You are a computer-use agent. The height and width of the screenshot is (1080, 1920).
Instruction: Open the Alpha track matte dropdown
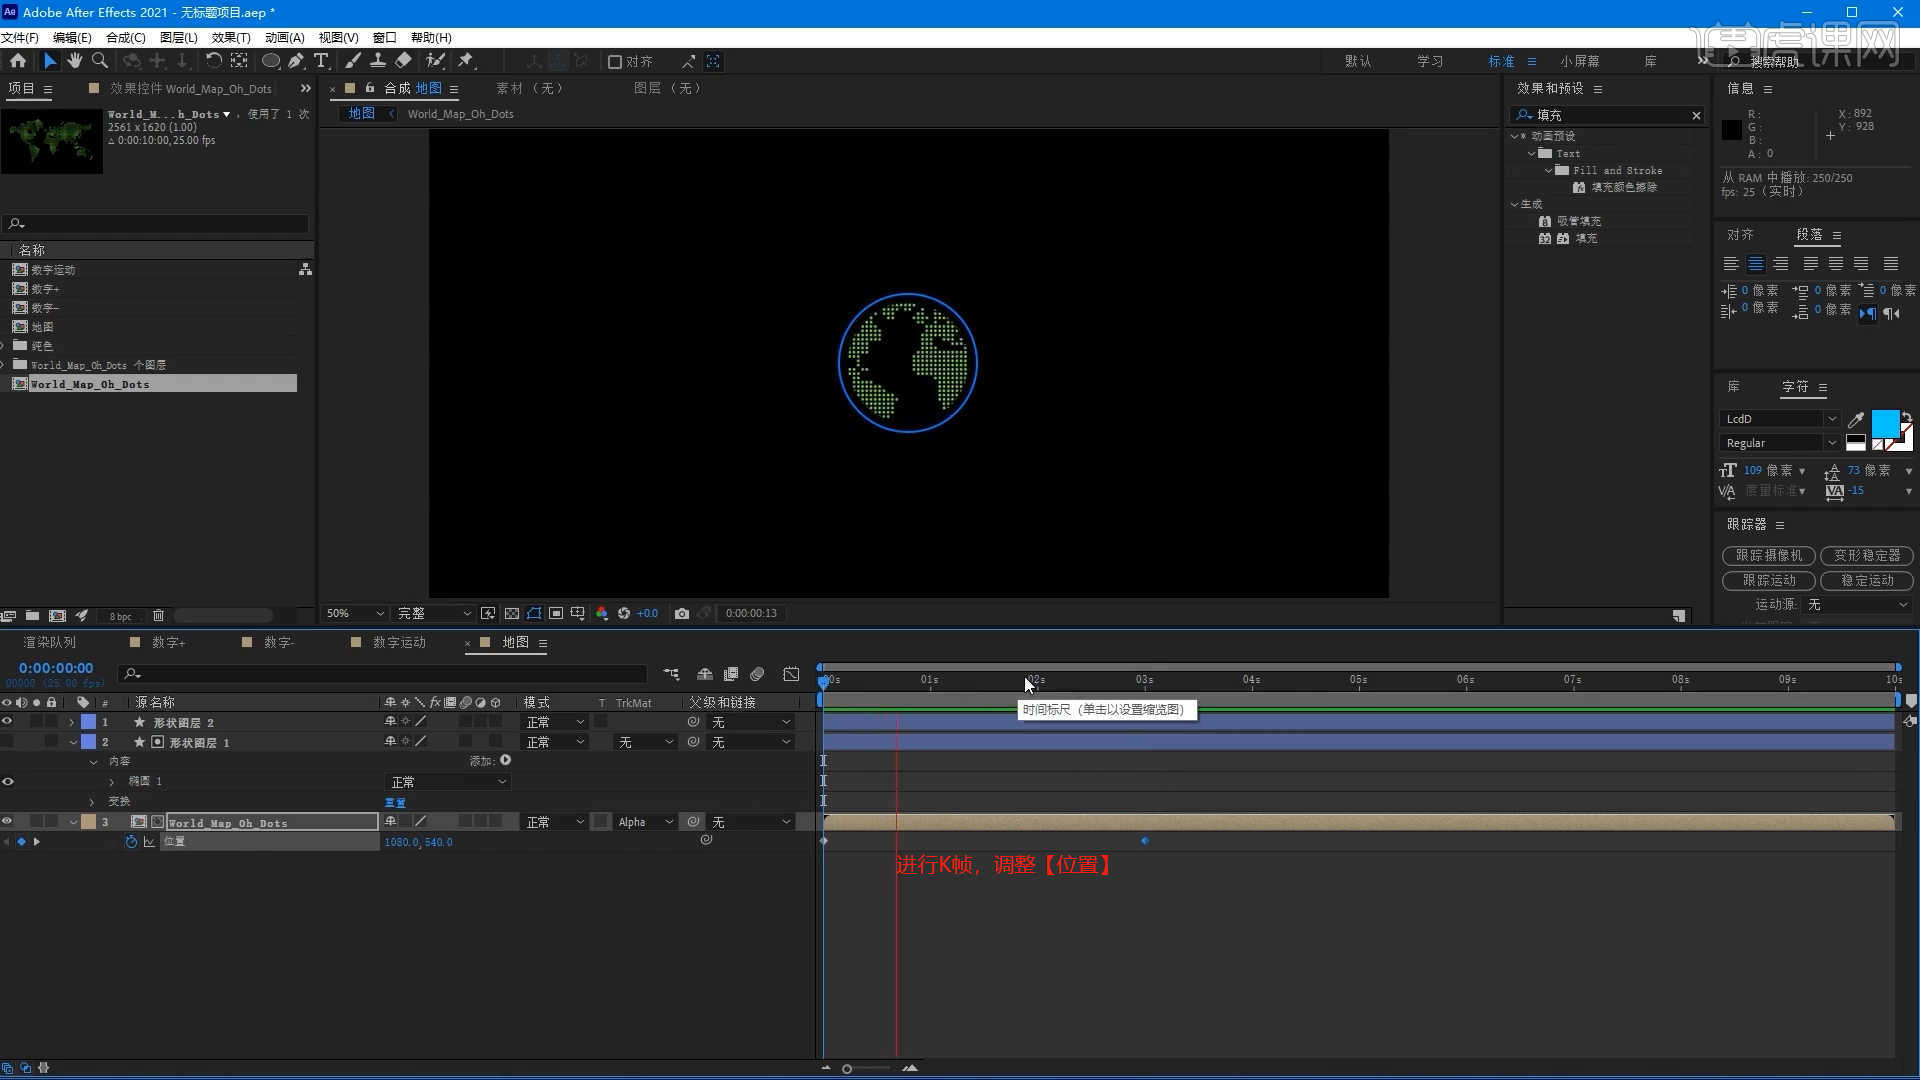[645, 822]
